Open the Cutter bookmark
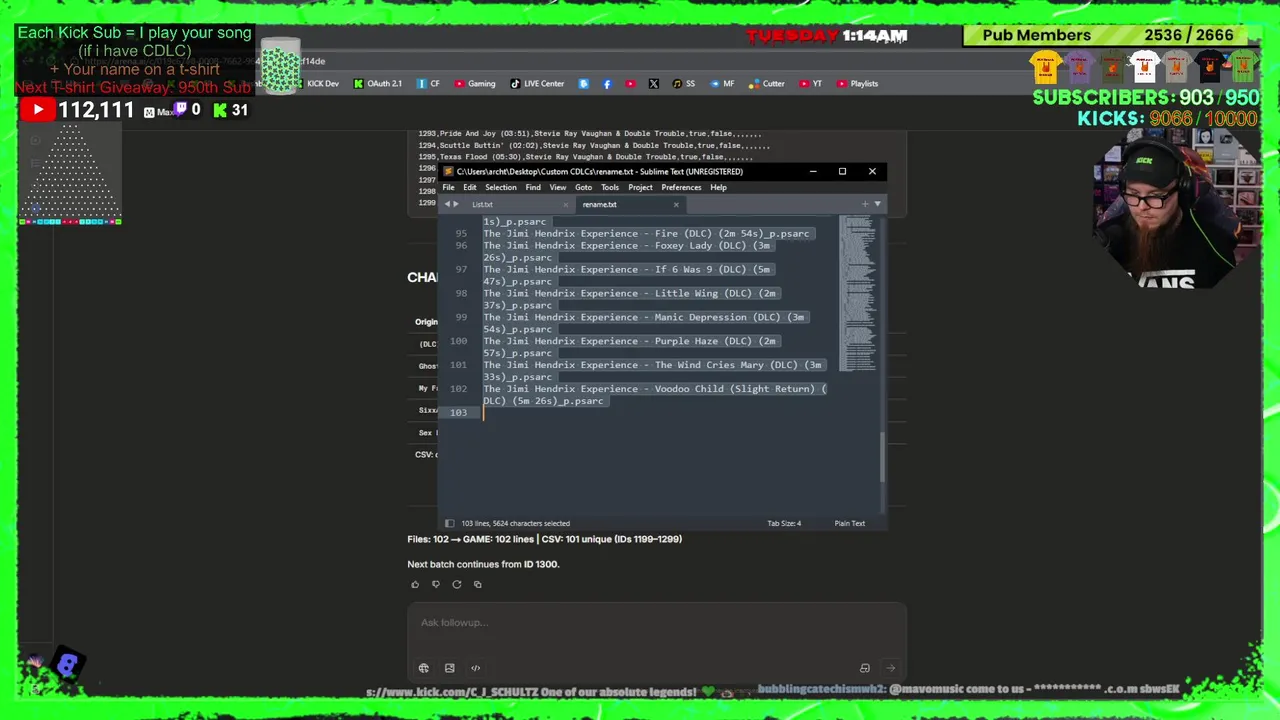 [767, 84]
